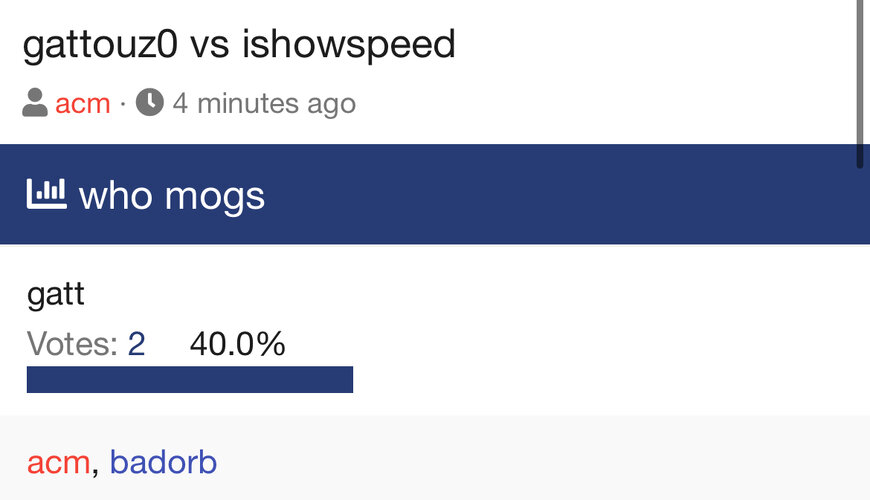Open the vote count number 2
This screenshot has width=870, height=500.
136,345
